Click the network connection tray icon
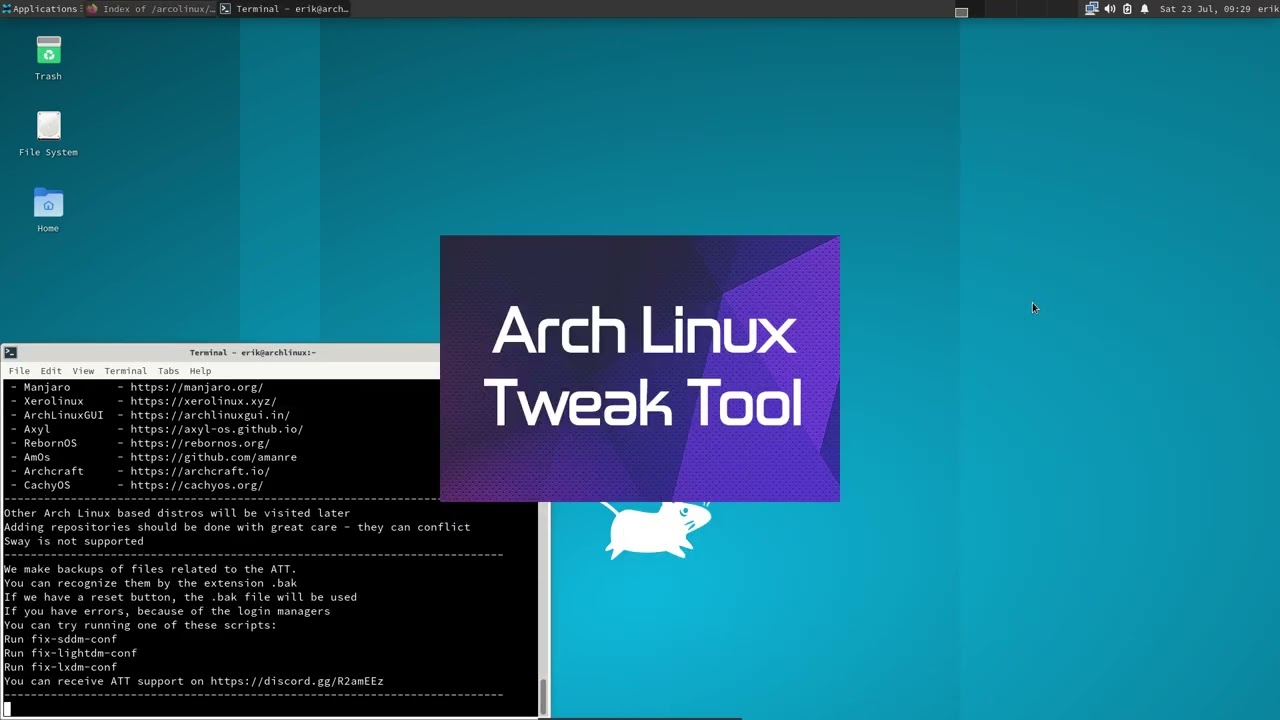The image size is (1280, 720). coord(1092,9)
